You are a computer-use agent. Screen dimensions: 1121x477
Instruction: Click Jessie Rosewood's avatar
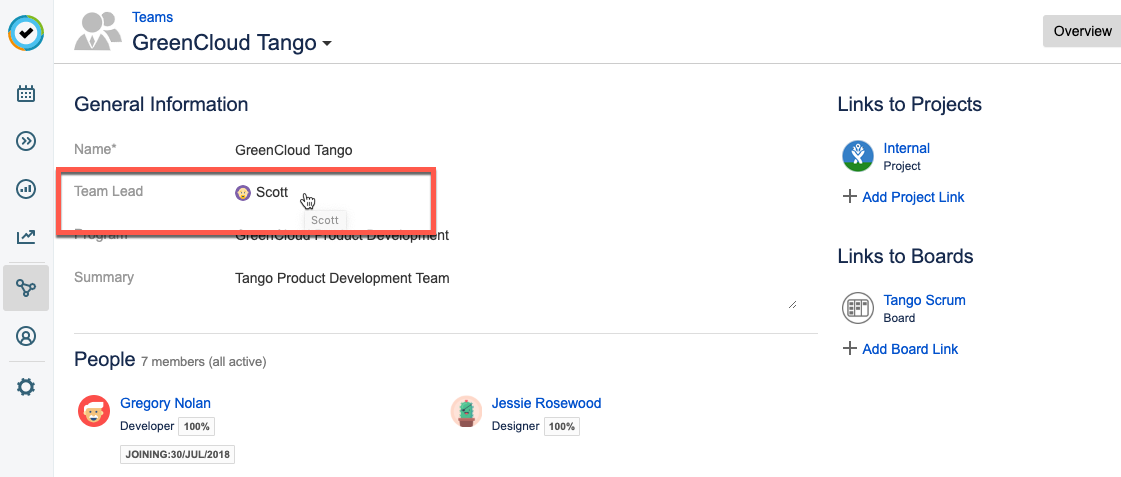pos(466,411)
